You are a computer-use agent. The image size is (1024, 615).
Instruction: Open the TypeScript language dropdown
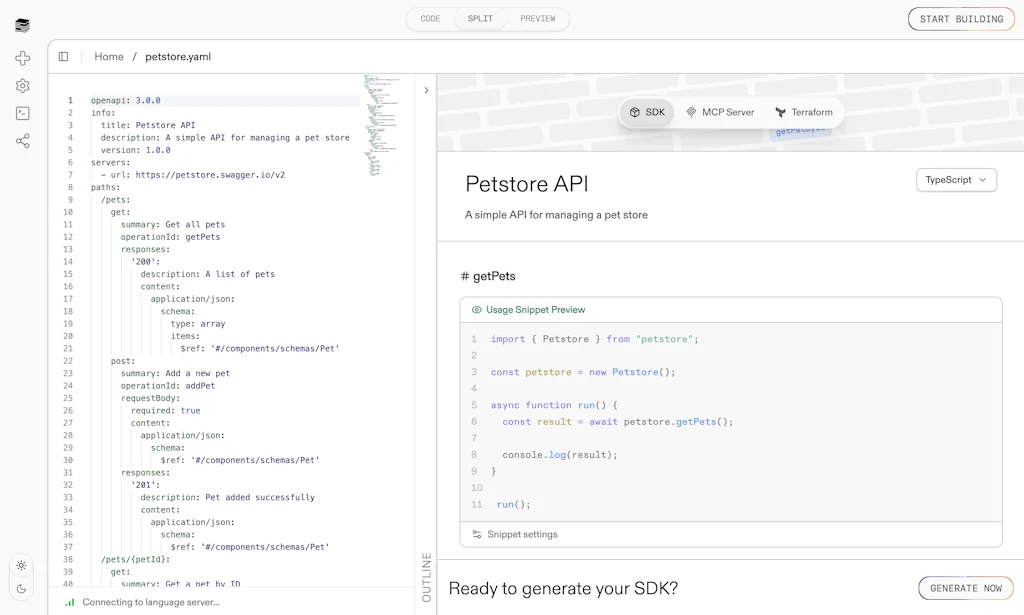tap(956, 180)
